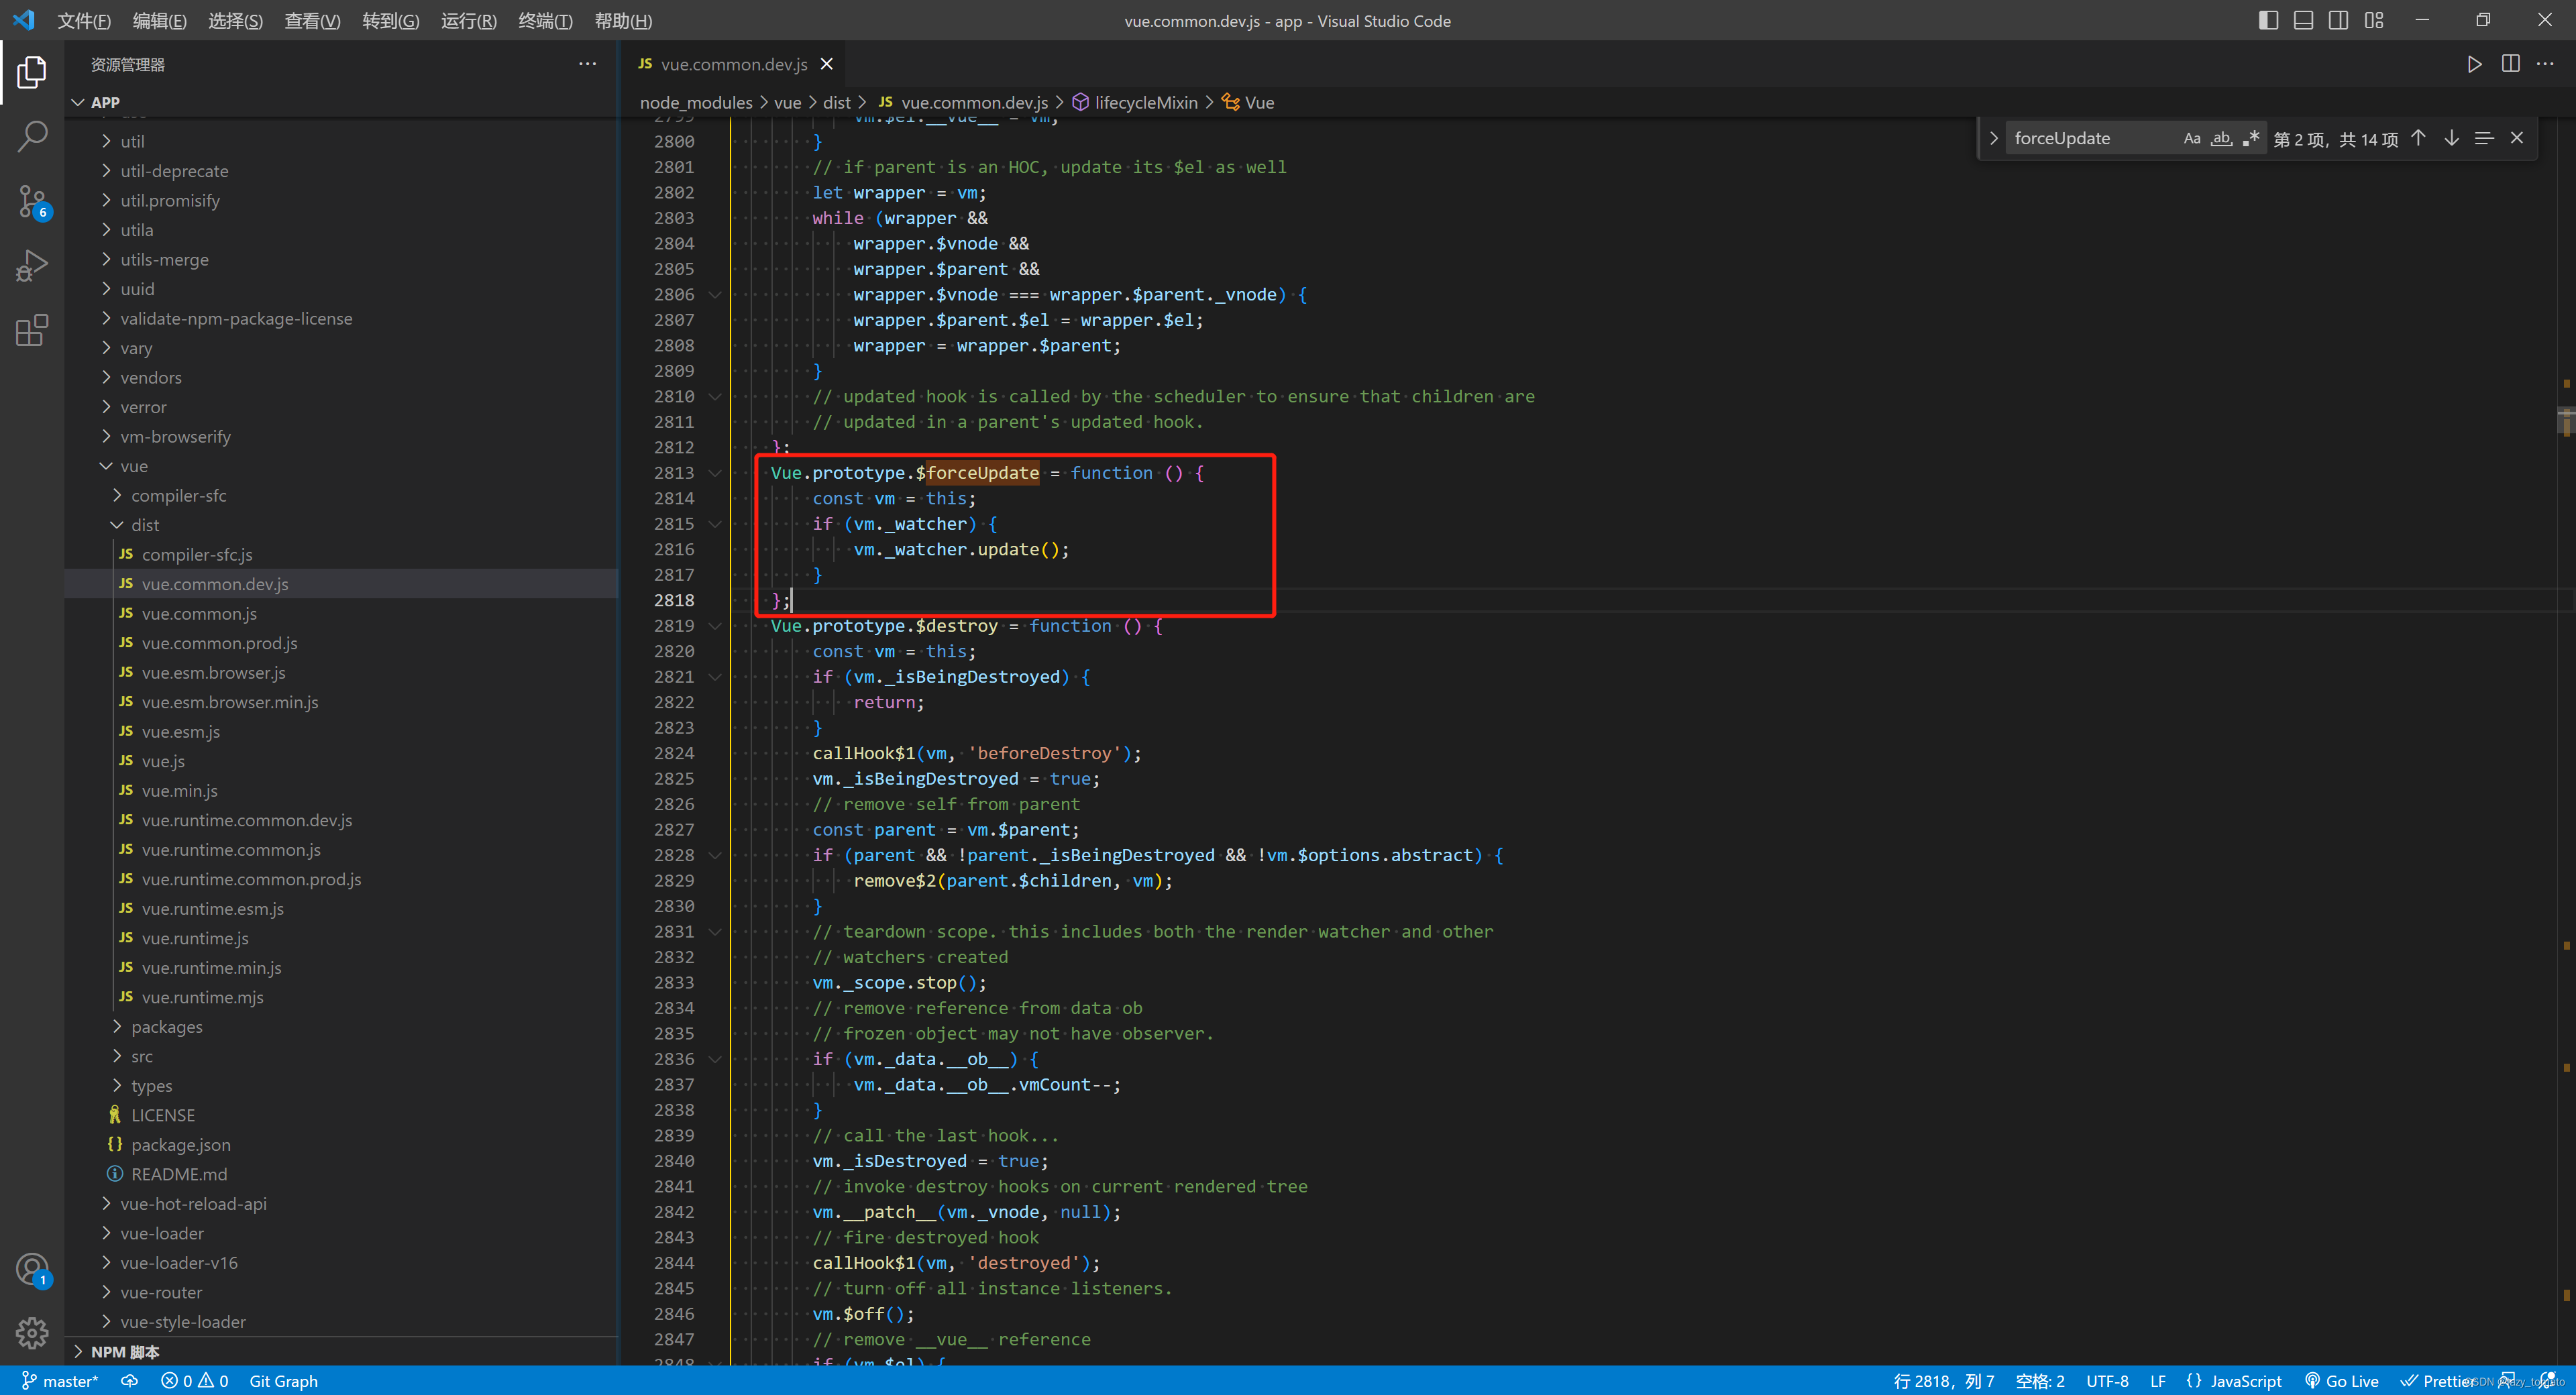Collapse the dist folder
Image resolution: width=2576 pixels, height=1395 pixels.
click(x=144, y=525)
